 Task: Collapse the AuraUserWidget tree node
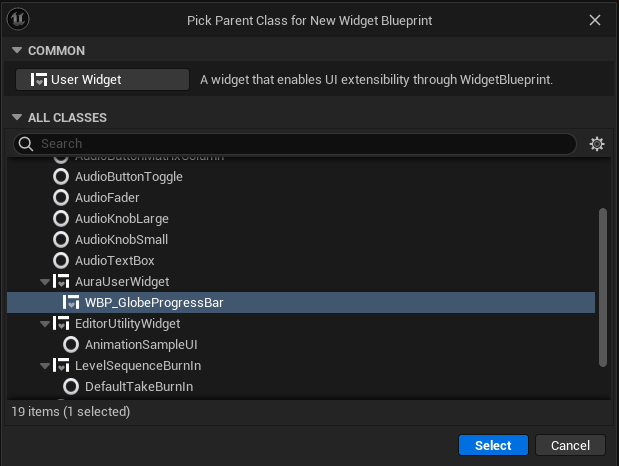point(44,282)
